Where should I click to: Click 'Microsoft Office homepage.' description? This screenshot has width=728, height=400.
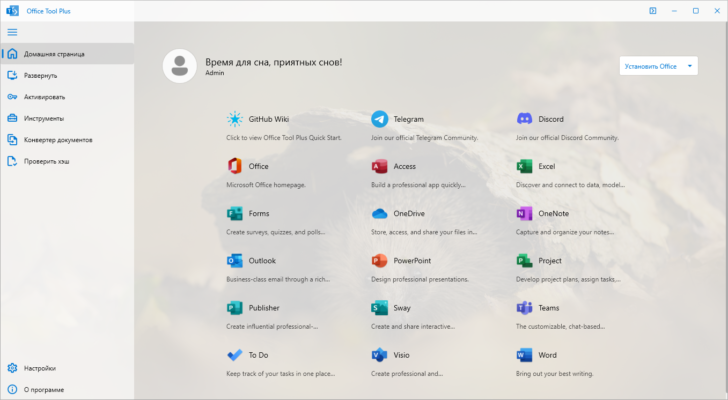point(266,185)
